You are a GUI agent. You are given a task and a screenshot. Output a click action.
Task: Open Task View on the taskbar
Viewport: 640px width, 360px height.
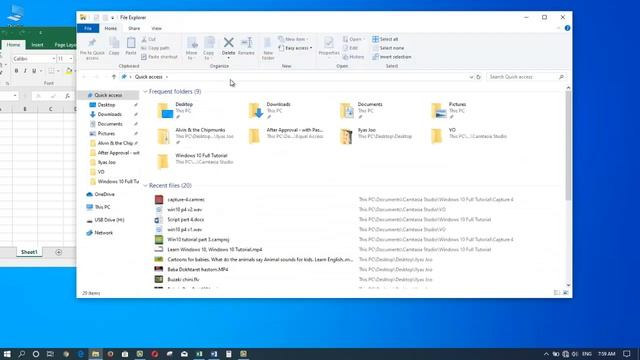(x=50, y=354)
